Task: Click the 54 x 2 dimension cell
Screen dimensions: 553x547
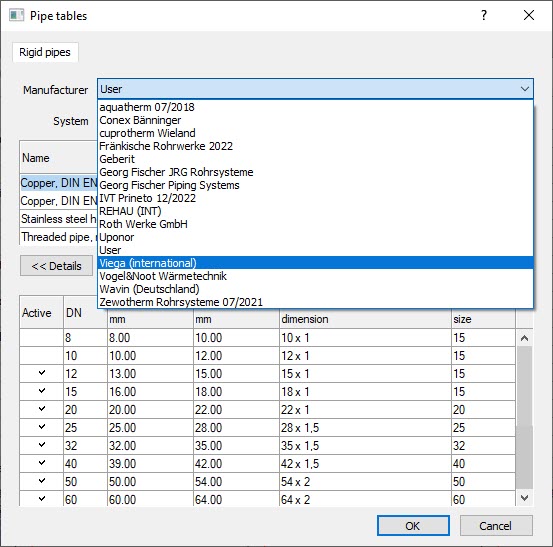Action: pos(365,481)
